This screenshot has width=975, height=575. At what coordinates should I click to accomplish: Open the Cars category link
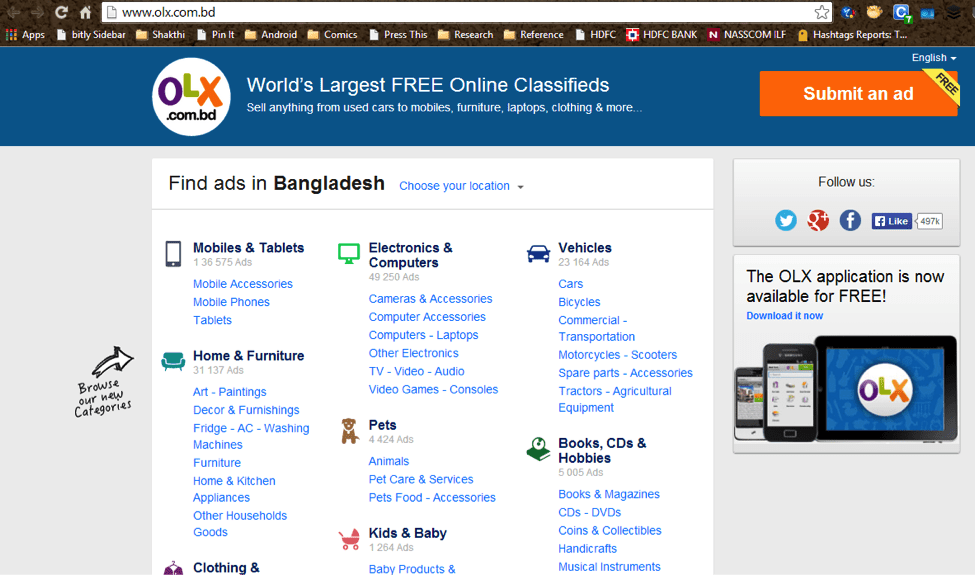coord(571,284)
